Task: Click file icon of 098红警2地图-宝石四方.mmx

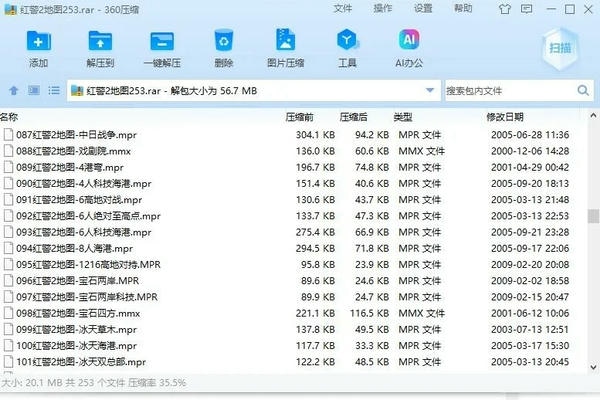Action: coord(8,313)
